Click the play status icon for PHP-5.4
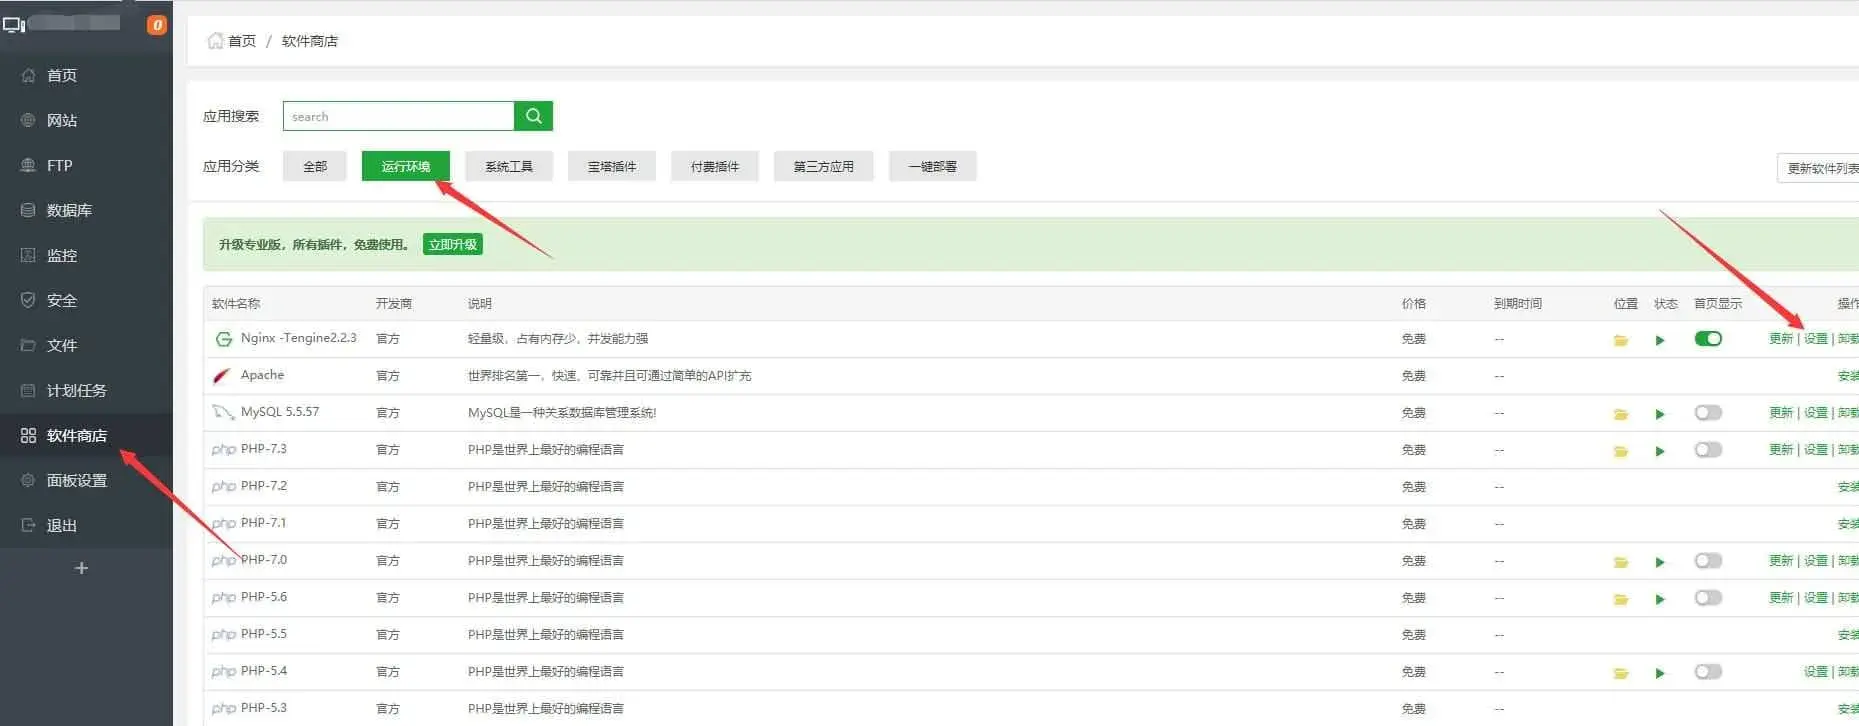Viewport: 1859px width, 726px height. [x=1660, y=673]
